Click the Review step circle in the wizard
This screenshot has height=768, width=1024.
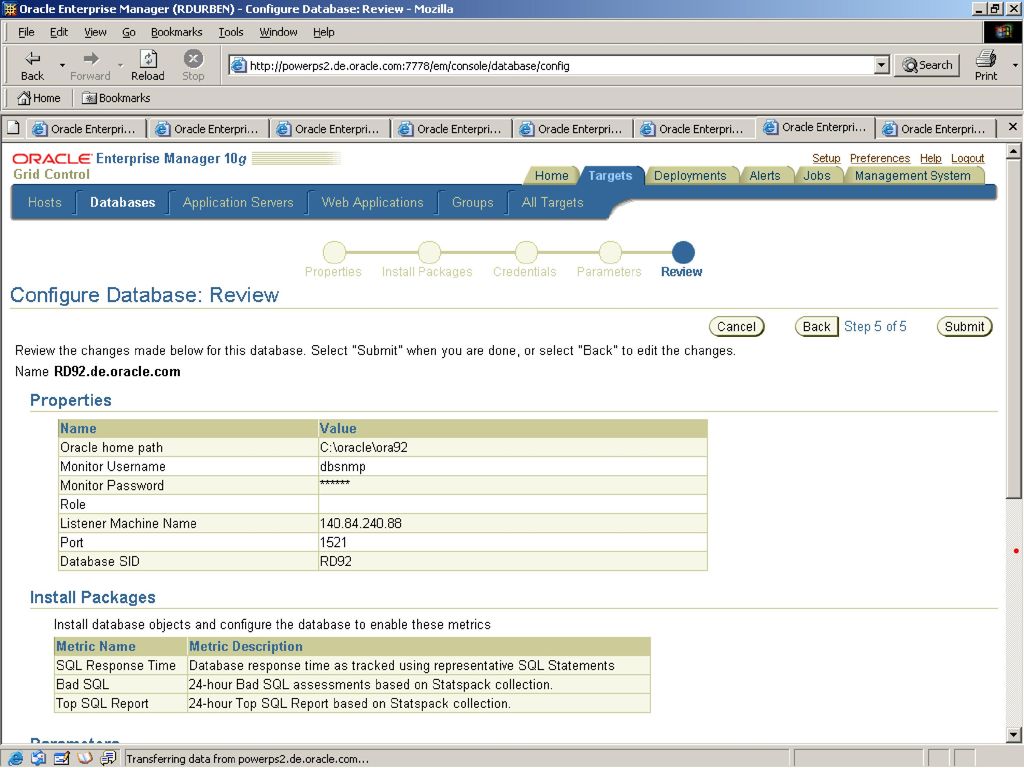coord(683,252)
